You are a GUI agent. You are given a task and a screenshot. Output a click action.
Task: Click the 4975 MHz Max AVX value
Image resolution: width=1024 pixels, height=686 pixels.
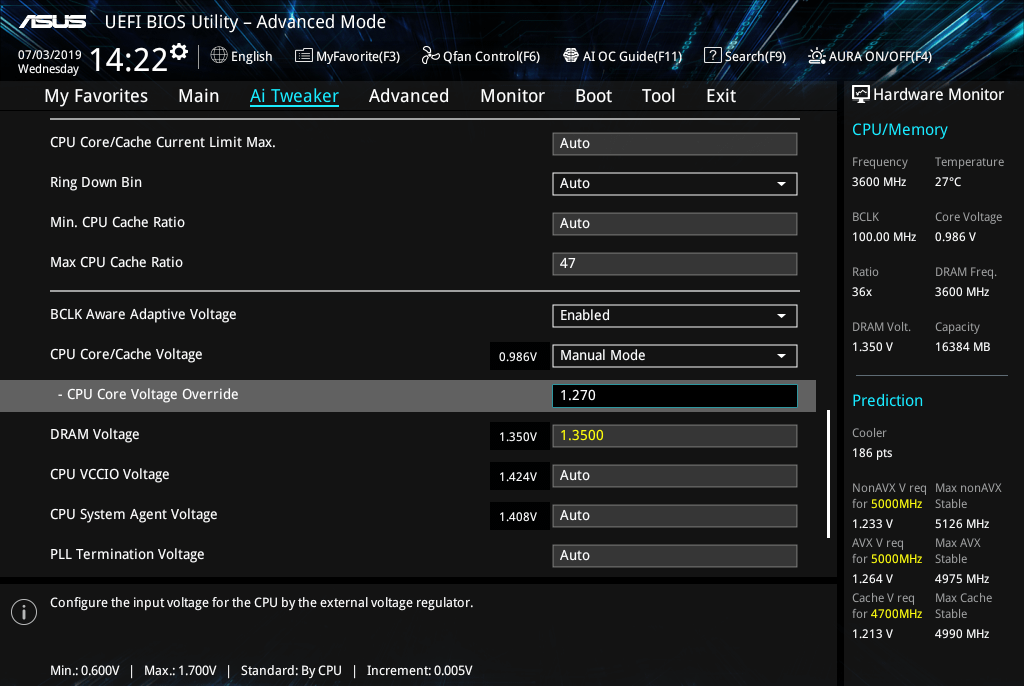click(962, 579)
